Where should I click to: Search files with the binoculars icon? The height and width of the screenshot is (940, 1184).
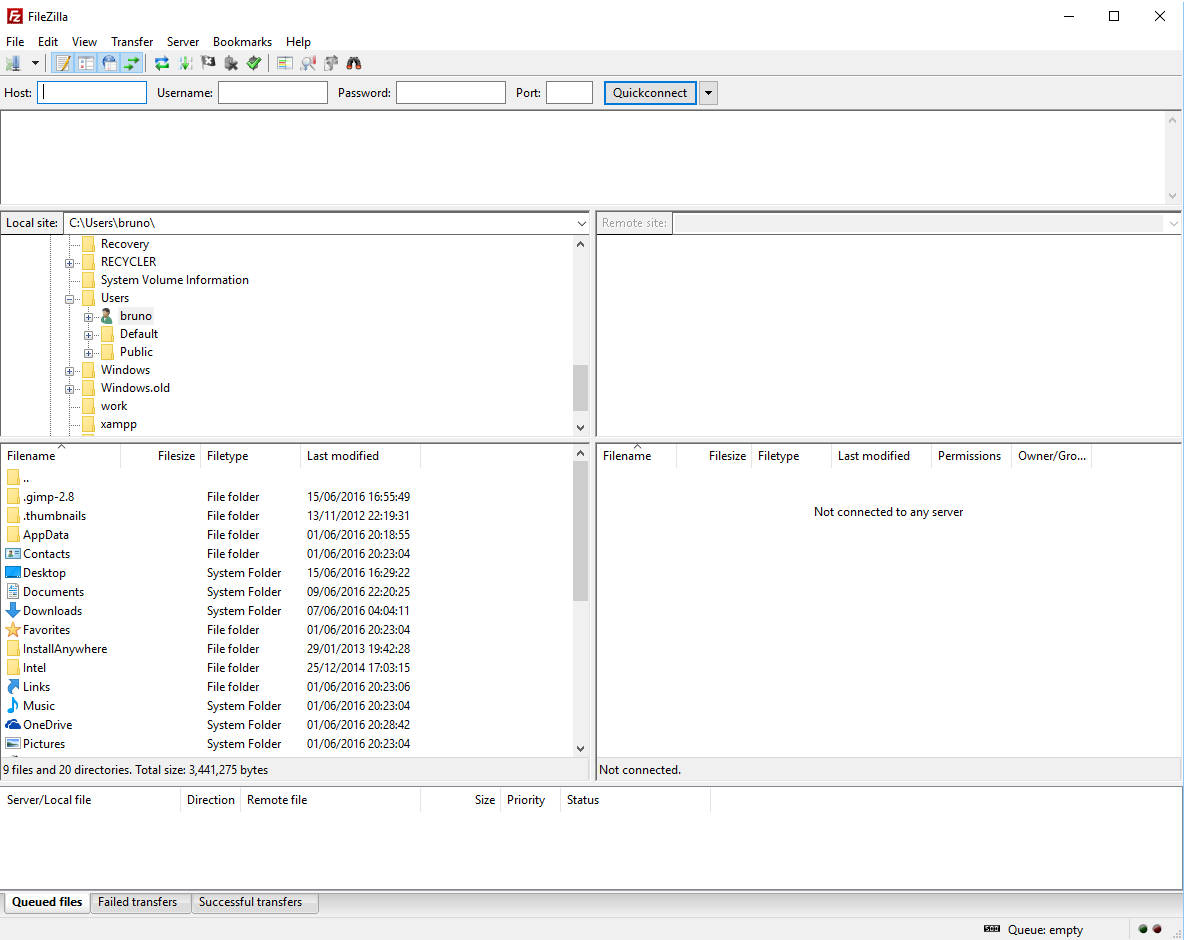pyautogui.click(x=353, y=63)
